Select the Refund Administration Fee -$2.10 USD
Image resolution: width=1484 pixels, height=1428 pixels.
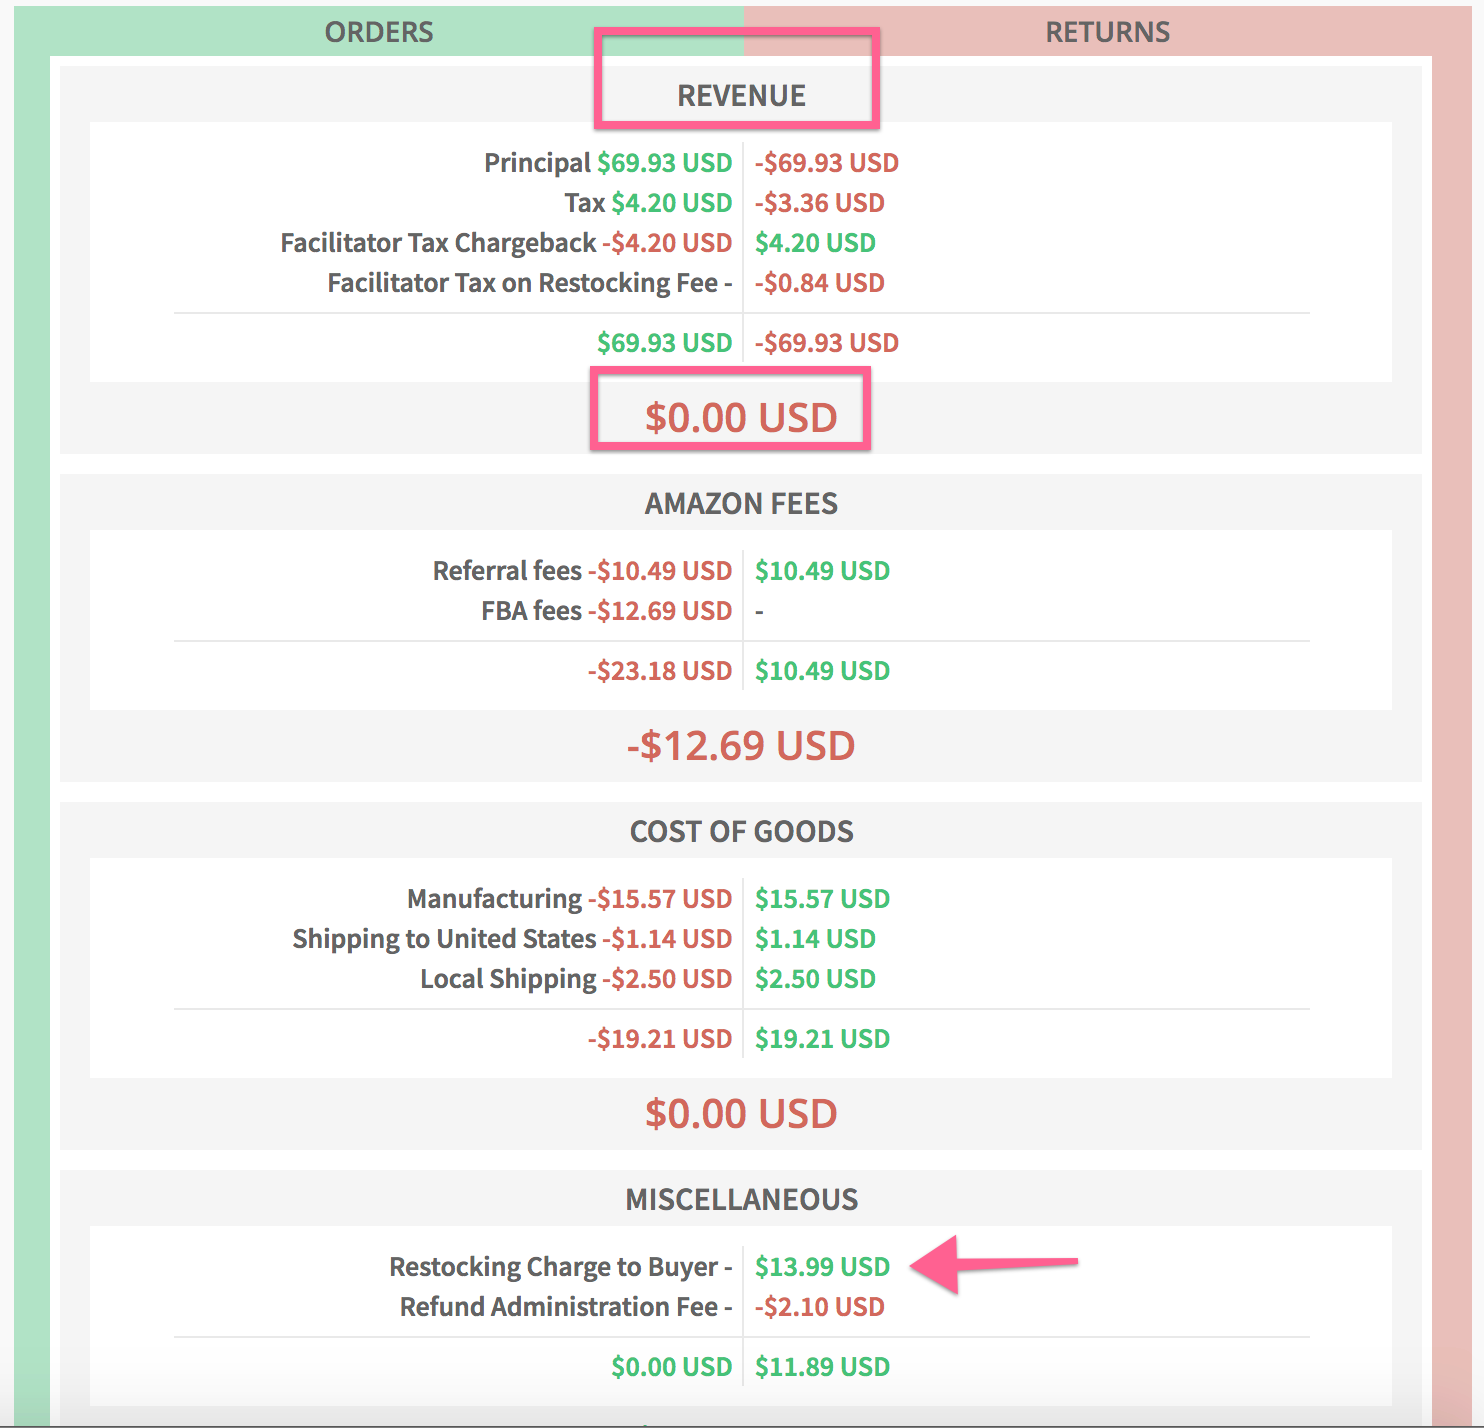coord(820,1305)
